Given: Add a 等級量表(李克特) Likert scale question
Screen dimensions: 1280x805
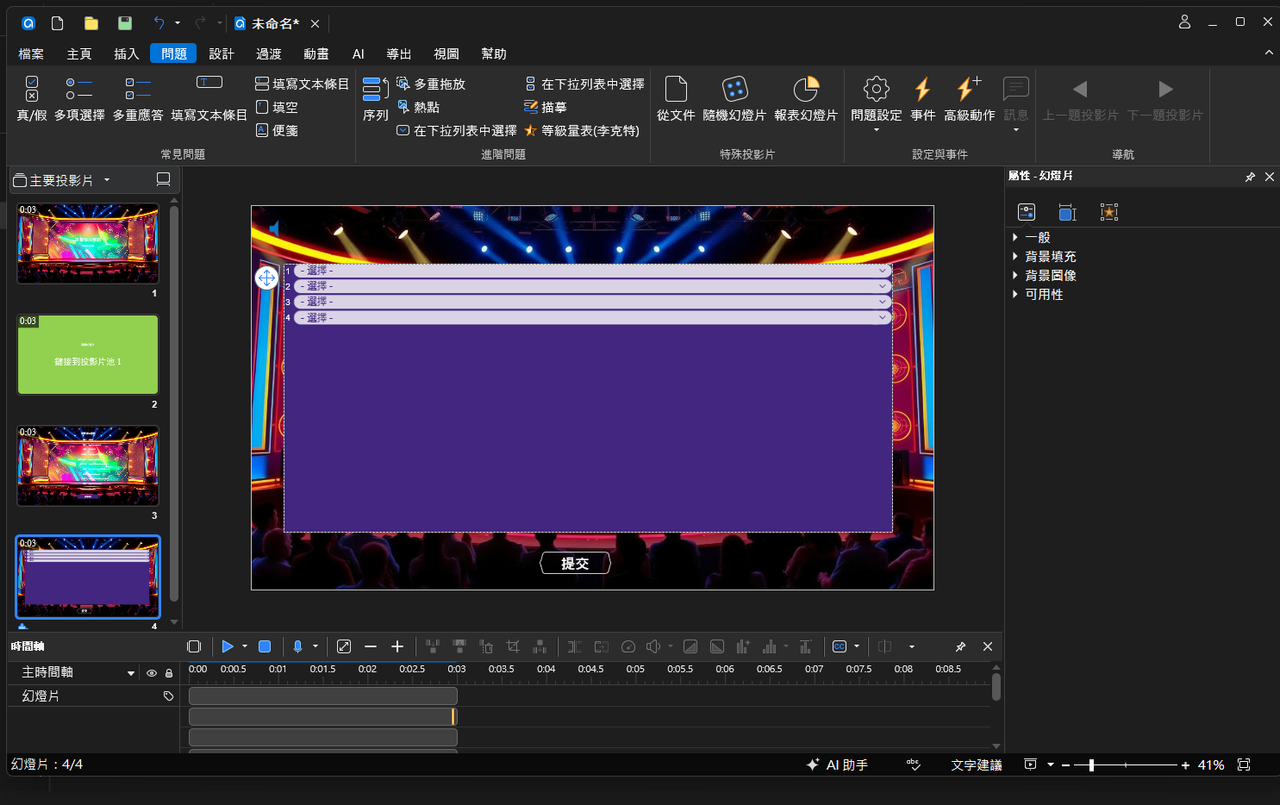Looking at the screenshot, I should pos(582,130).
